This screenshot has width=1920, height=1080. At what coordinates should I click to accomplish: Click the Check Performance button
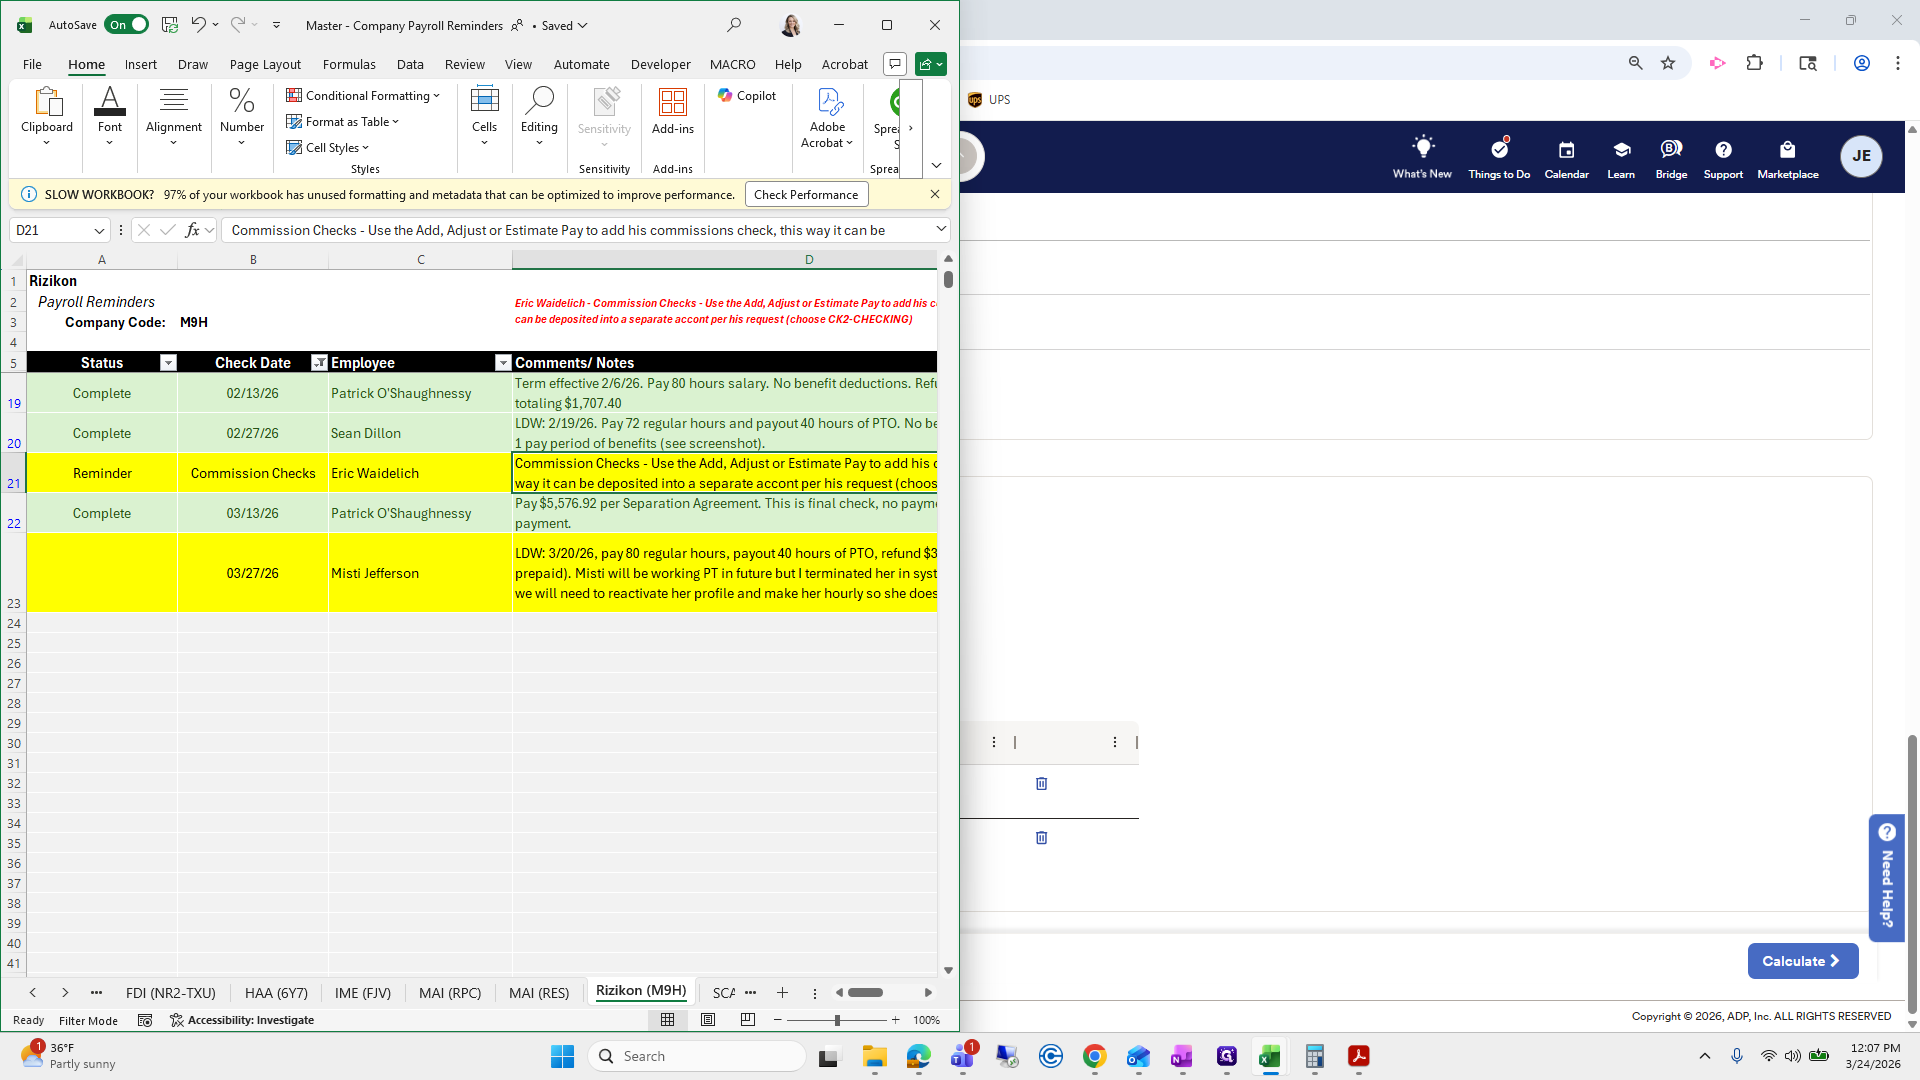click(806, 194)
